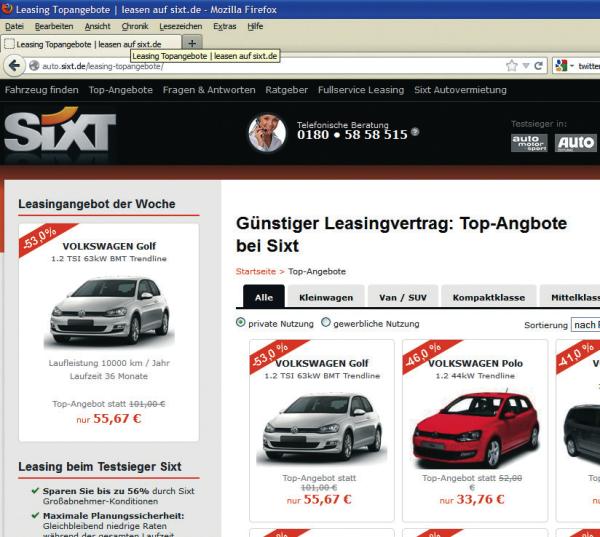This screenshot has width=600, height=537.
Task: Click the red Volkswagen Polo photo
Action: tap(475, 429)
